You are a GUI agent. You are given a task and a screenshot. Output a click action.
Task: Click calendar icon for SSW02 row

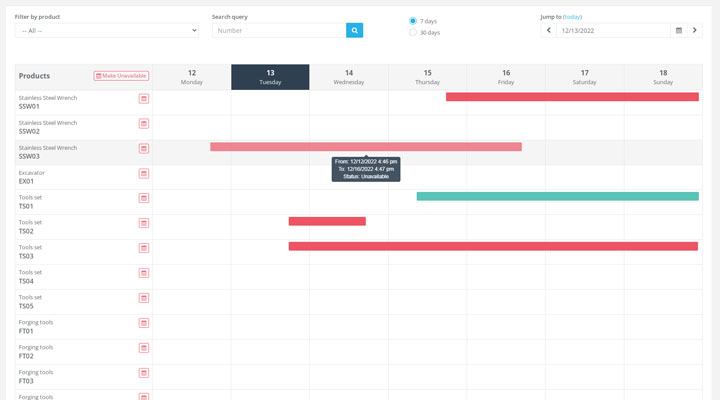144,124
